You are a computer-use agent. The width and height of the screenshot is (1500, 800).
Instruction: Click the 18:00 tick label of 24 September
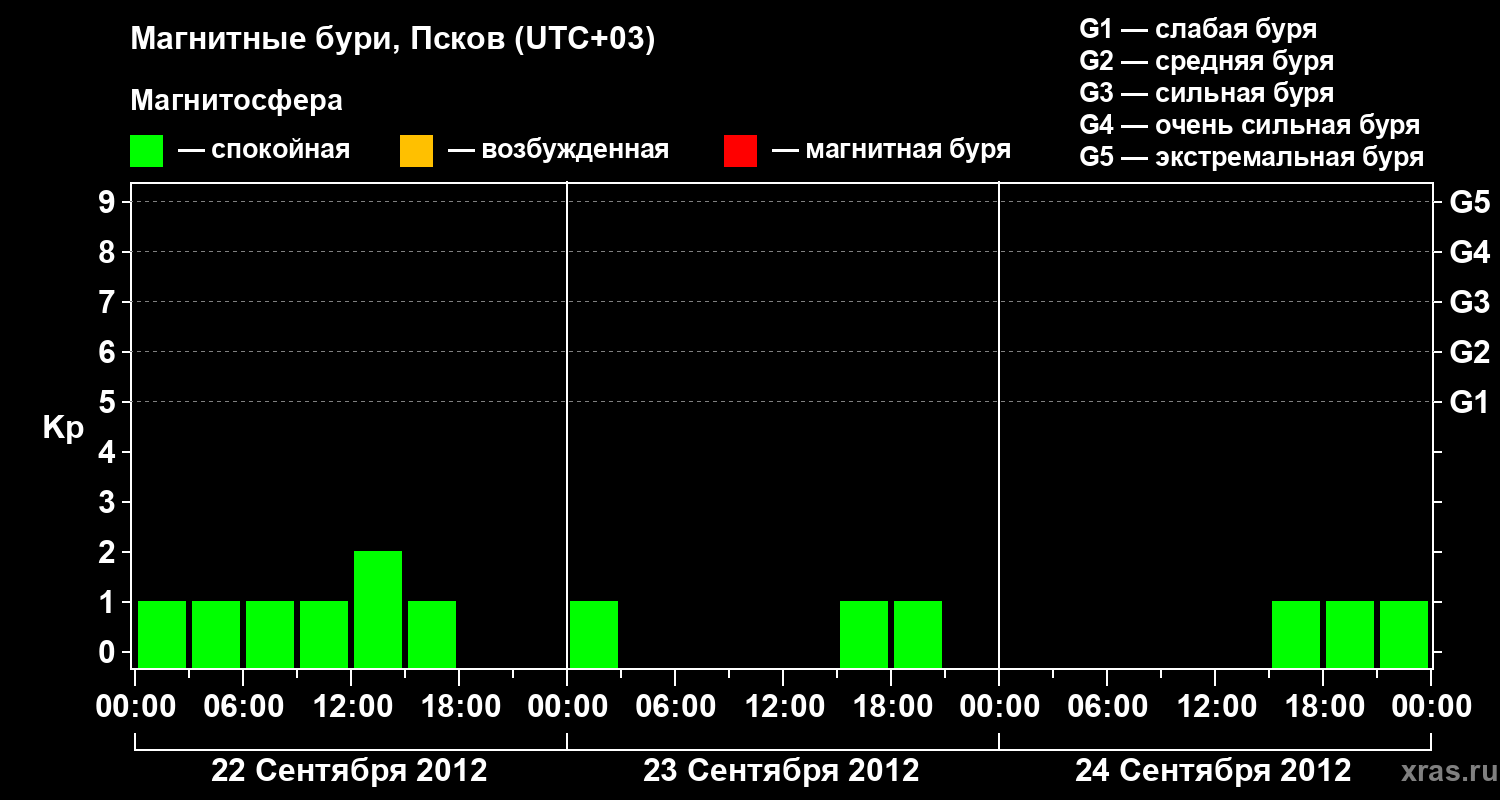coord(1323,707)
